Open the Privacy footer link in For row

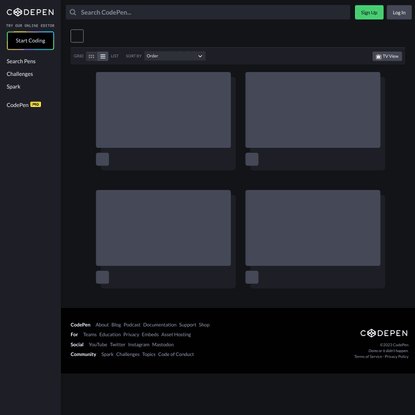[x=131, y=334]
